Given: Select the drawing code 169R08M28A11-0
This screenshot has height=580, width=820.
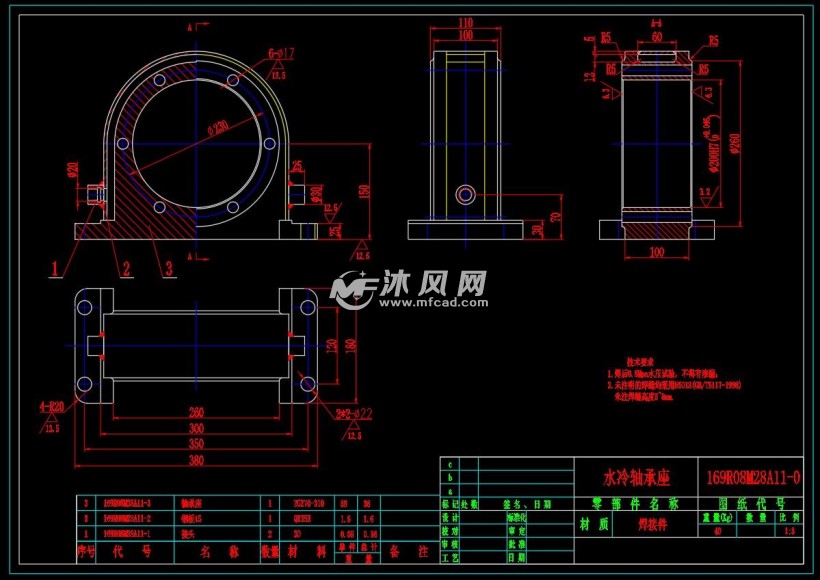Looking at the screenshot, I should tap(755, 476).
